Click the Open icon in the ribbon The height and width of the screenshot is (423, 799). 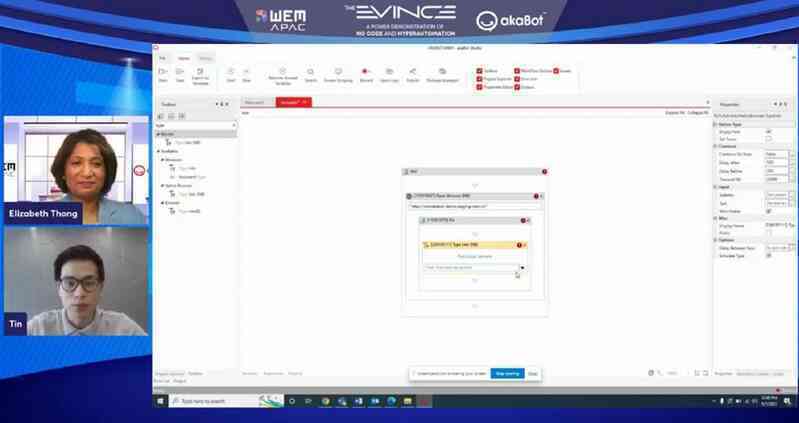tap(163, 72)
